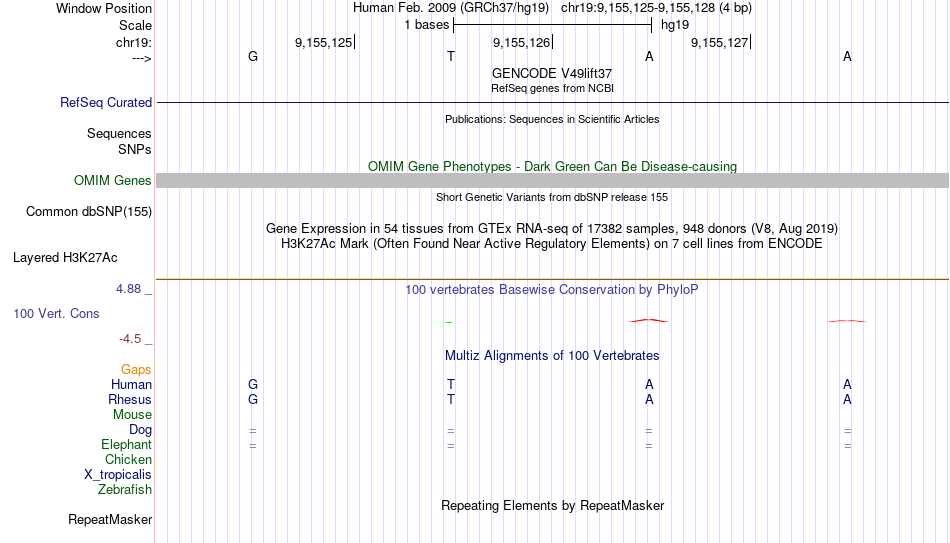This screenshot has height=543, width=950.
Task: Click the 100 vertebrates Basewise Conservation by PhyloP title
Action: pos(551,290)
